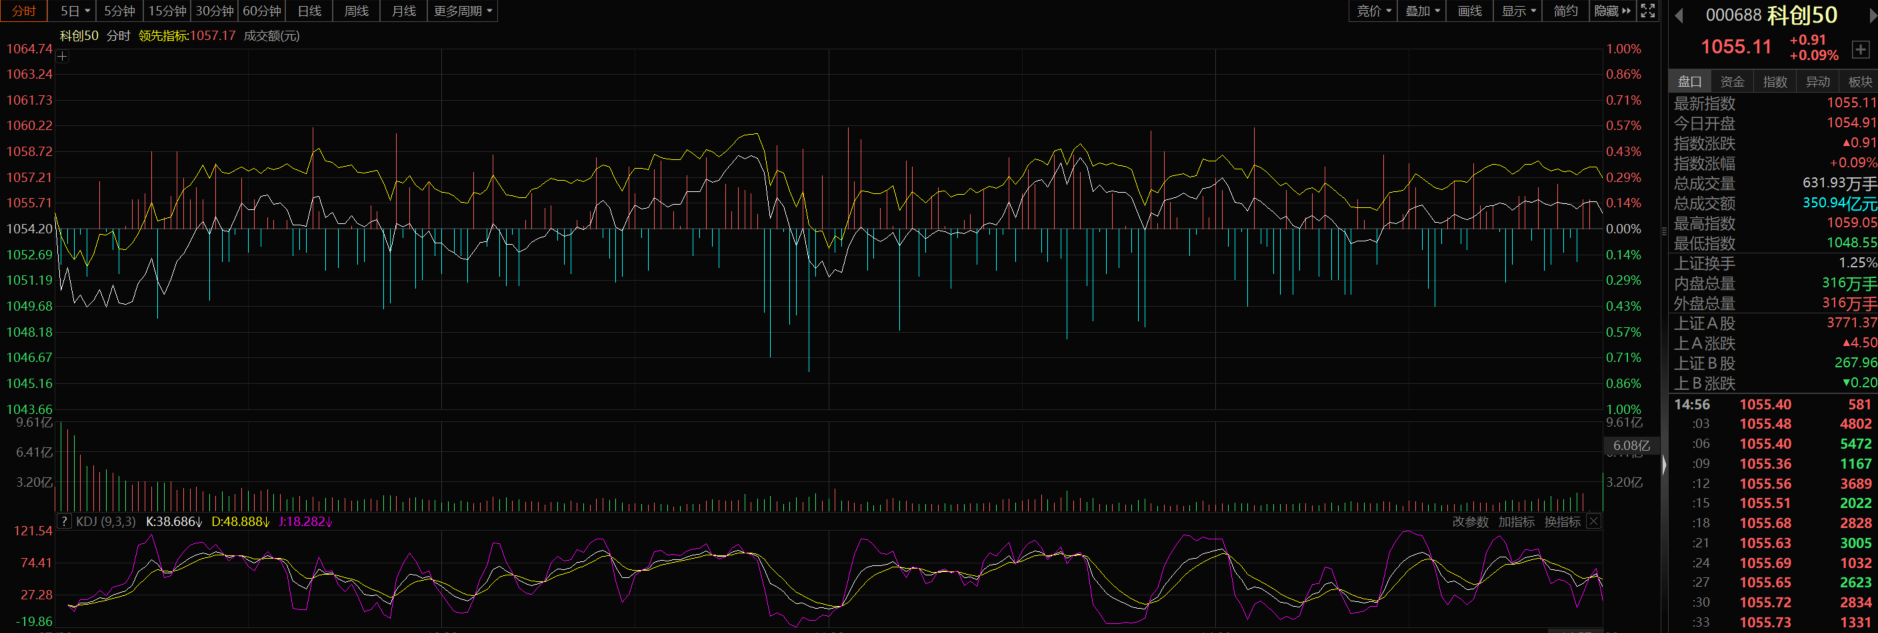Click the 最低指数 1048.55 row

1774,243
